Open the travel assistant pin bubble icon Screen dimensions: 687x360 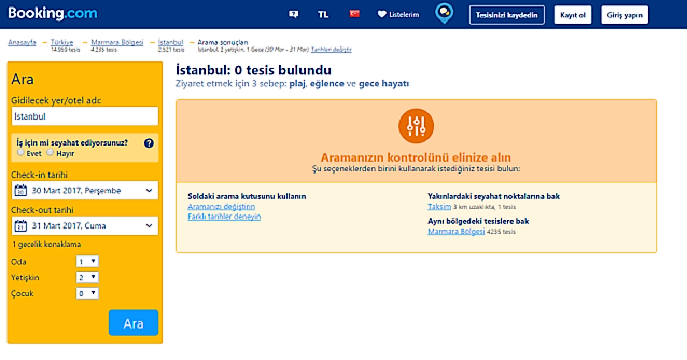pyautogui.click(x=444, y=14)
